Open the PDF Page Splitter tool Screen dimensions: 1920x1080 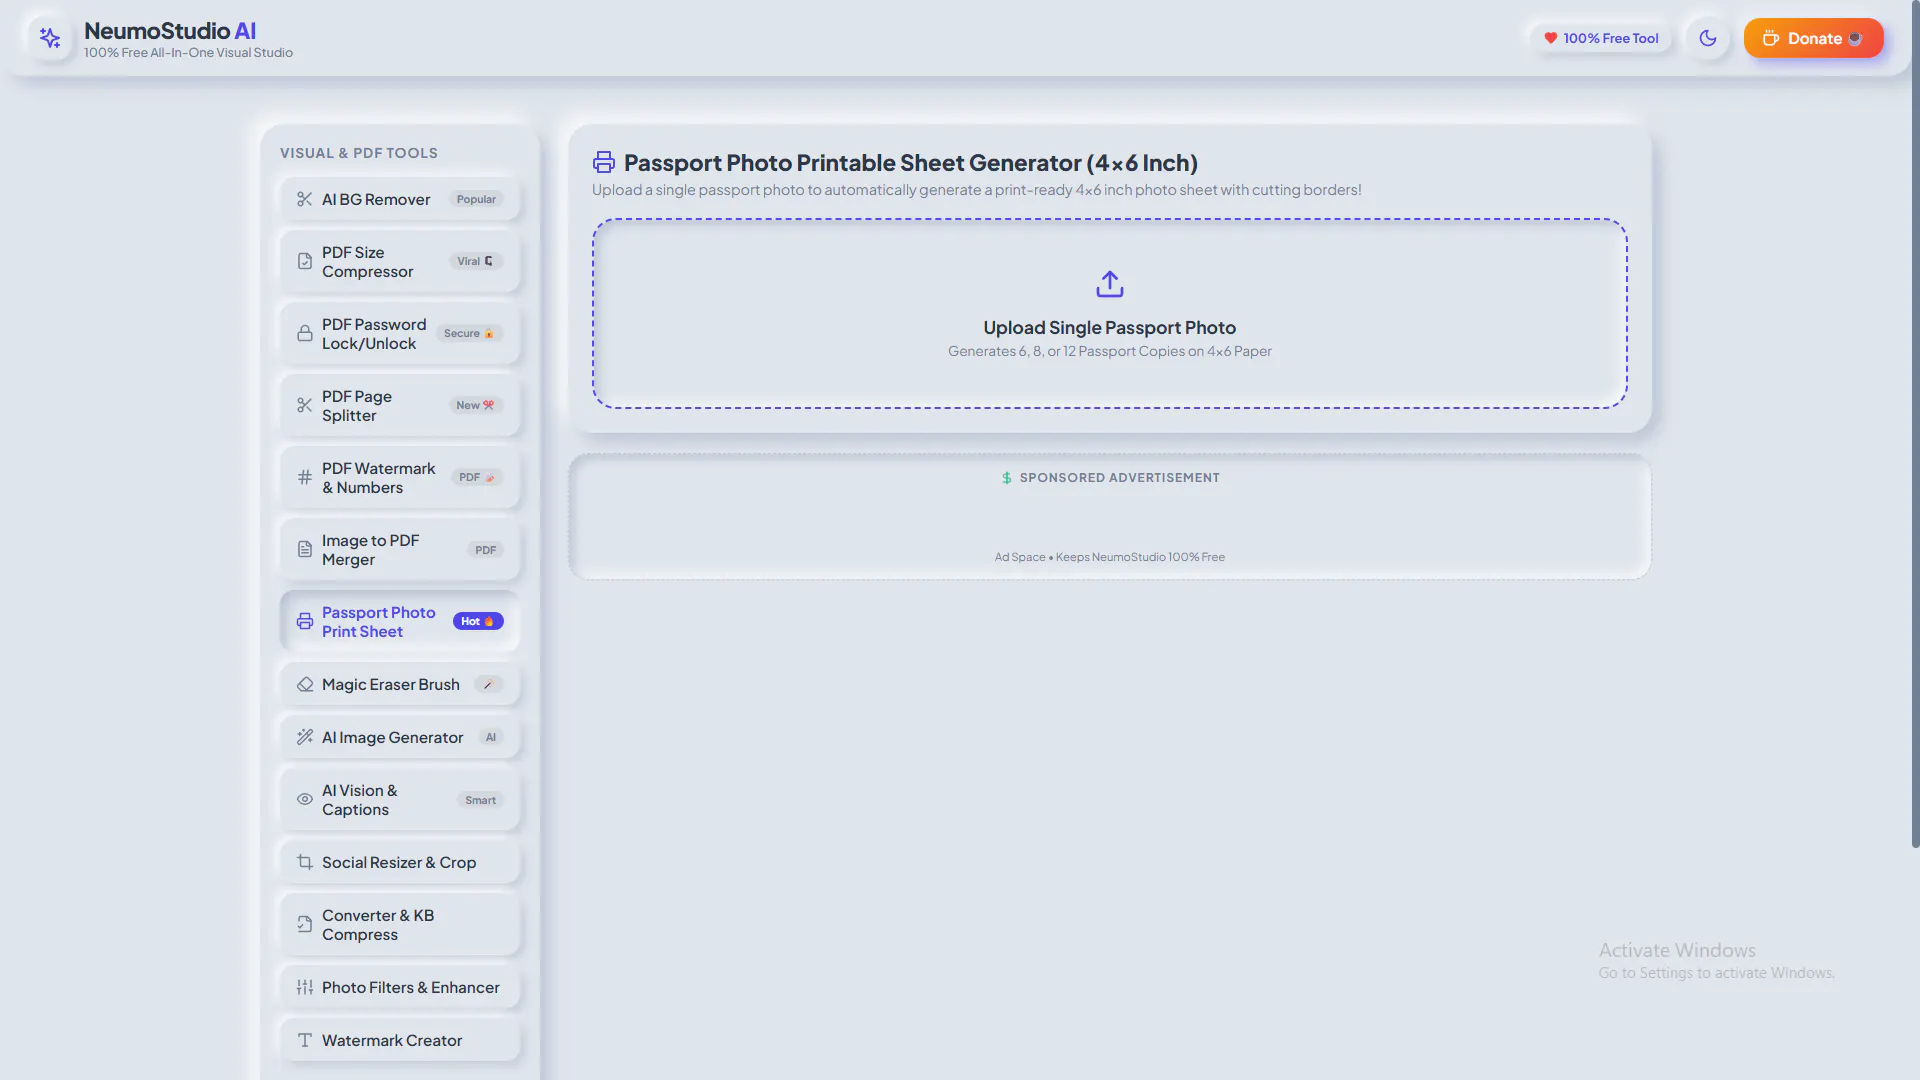click(400, 405)
